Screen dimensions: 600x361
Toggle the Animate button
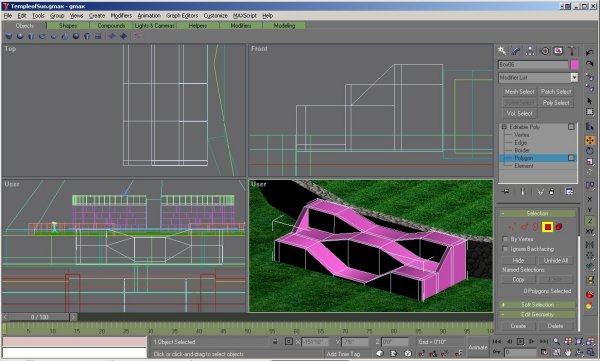click(478, 347)
